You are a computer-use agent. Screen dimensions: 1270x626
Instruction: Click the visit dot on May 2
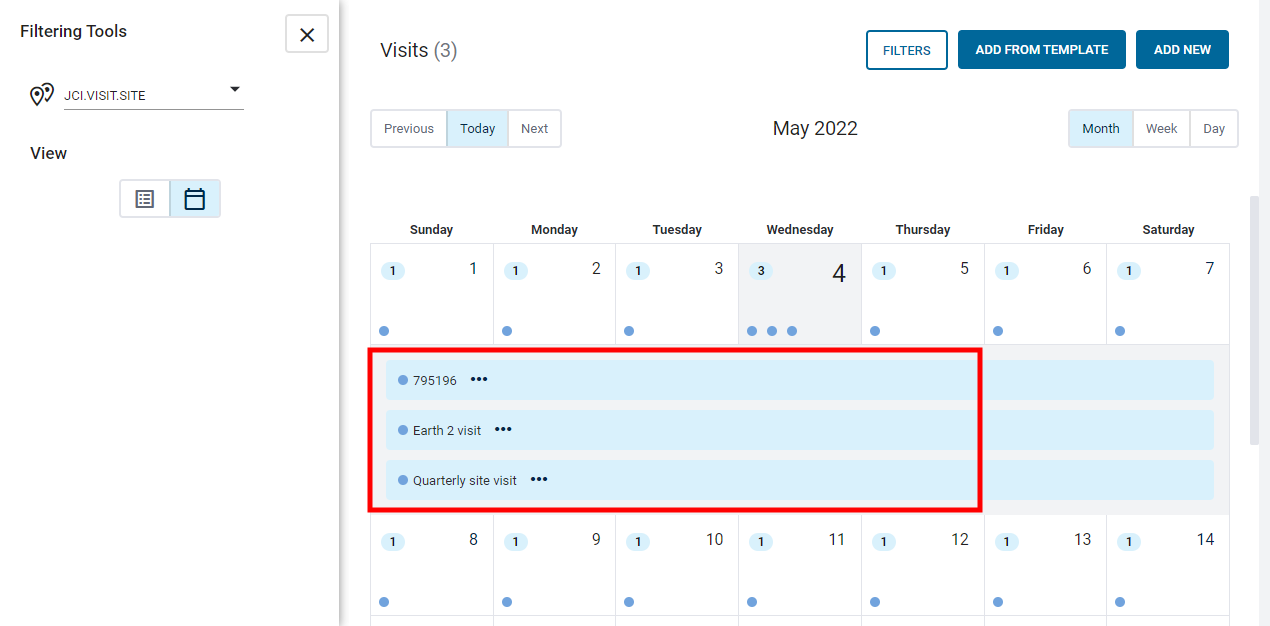[507, 331]
